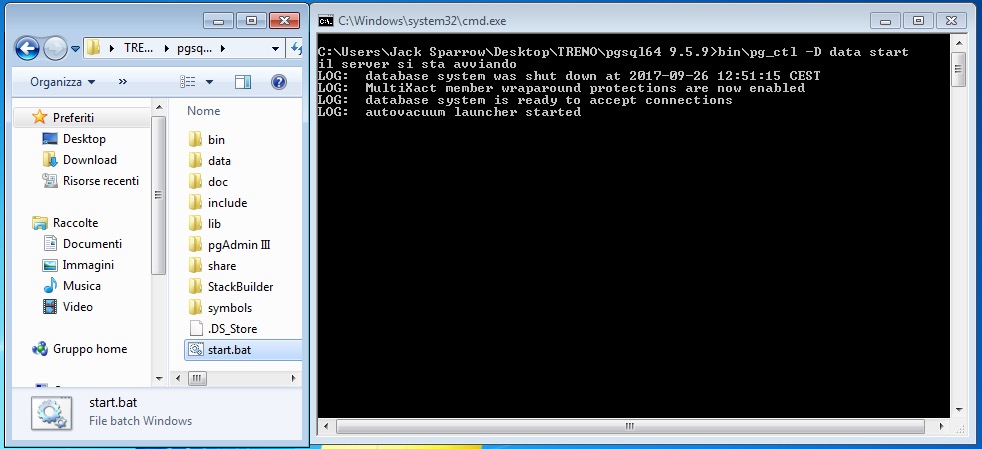Screen dimensions: 982x449
Task: Click the file list horizontal scrollbar thumb
Action: click(198, 379)
